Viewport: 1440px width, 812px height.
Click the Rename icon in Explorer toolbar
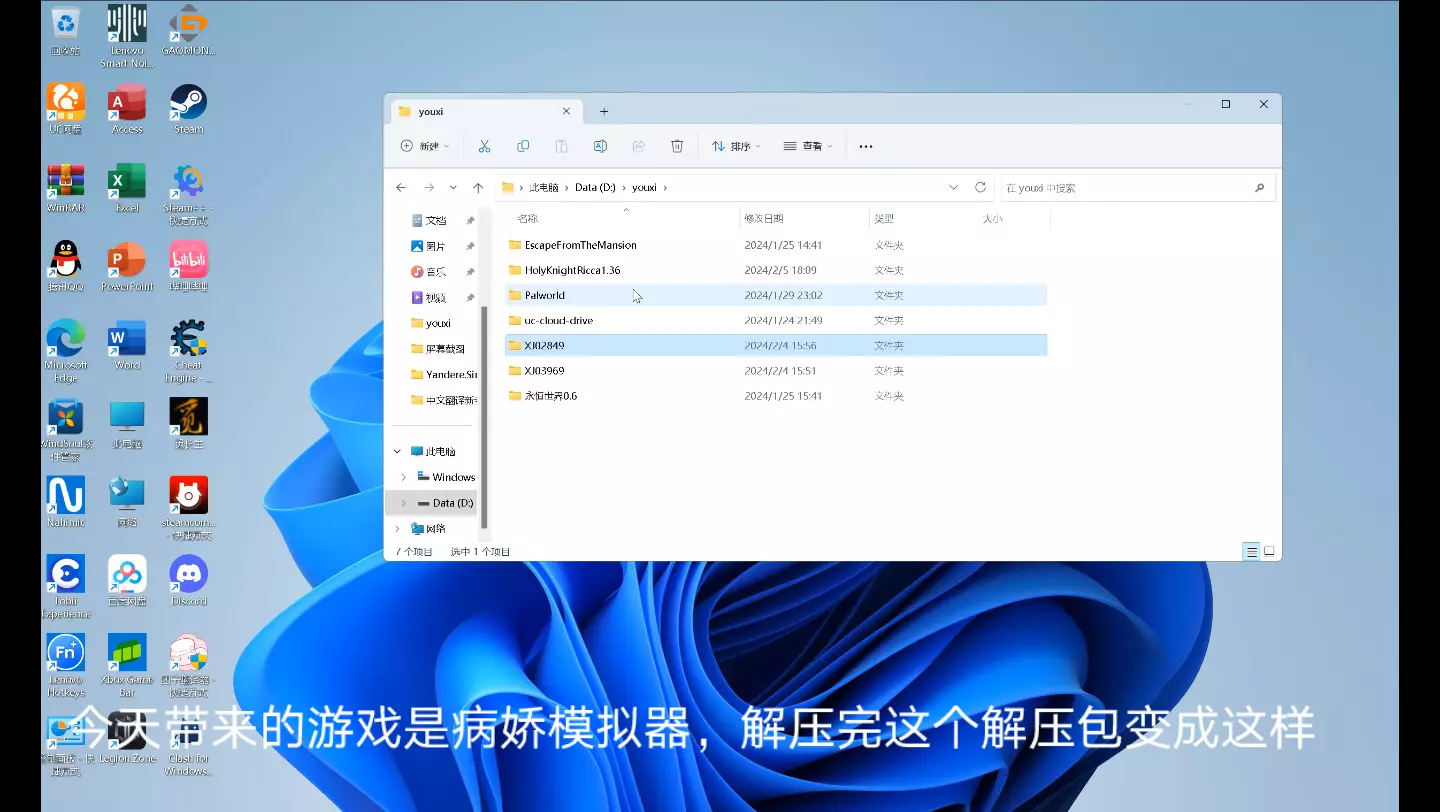(x=600, y=146)
